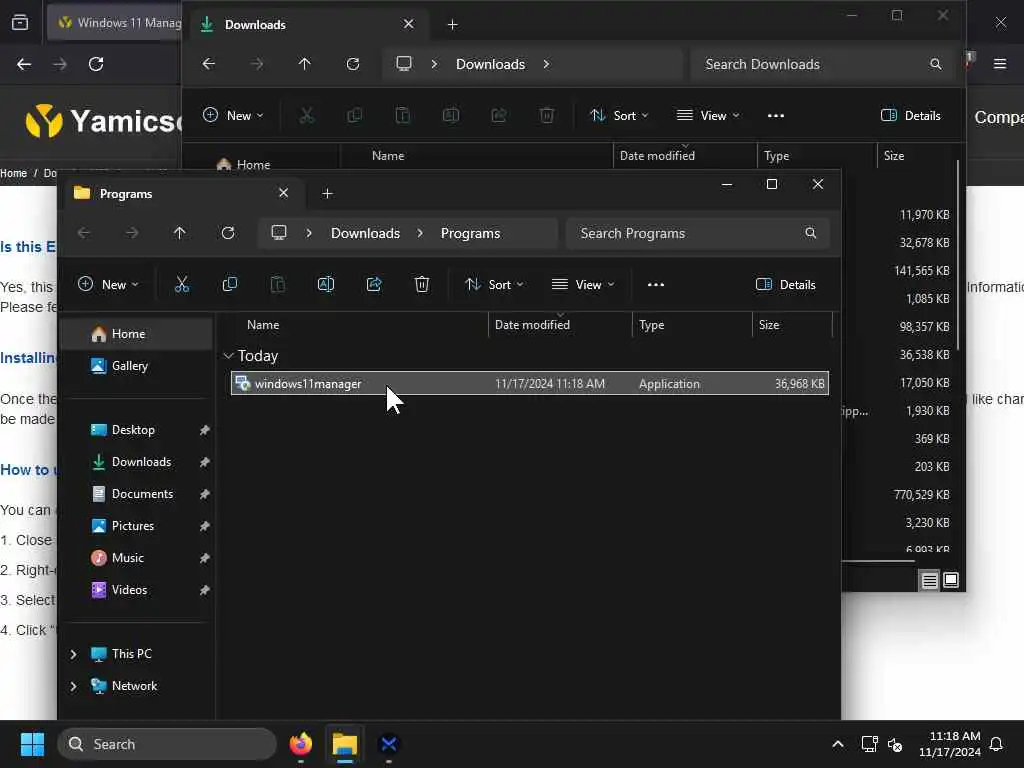Toggle Details pane in Downloads window

coord(910,116)
